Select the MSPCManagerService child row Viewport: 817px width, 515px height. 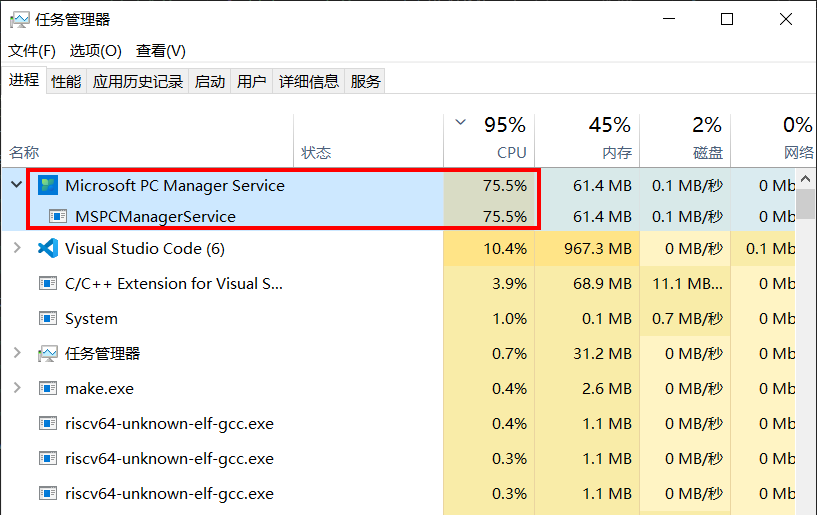point(399,216)
